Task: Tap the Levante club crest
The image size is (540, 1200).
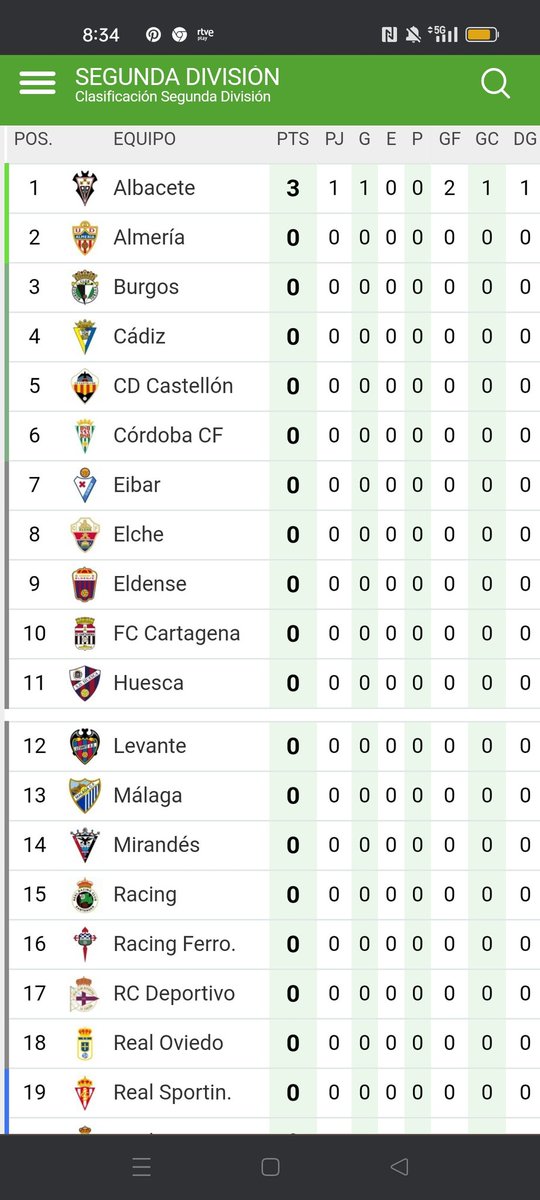Action: coord(85,746)
